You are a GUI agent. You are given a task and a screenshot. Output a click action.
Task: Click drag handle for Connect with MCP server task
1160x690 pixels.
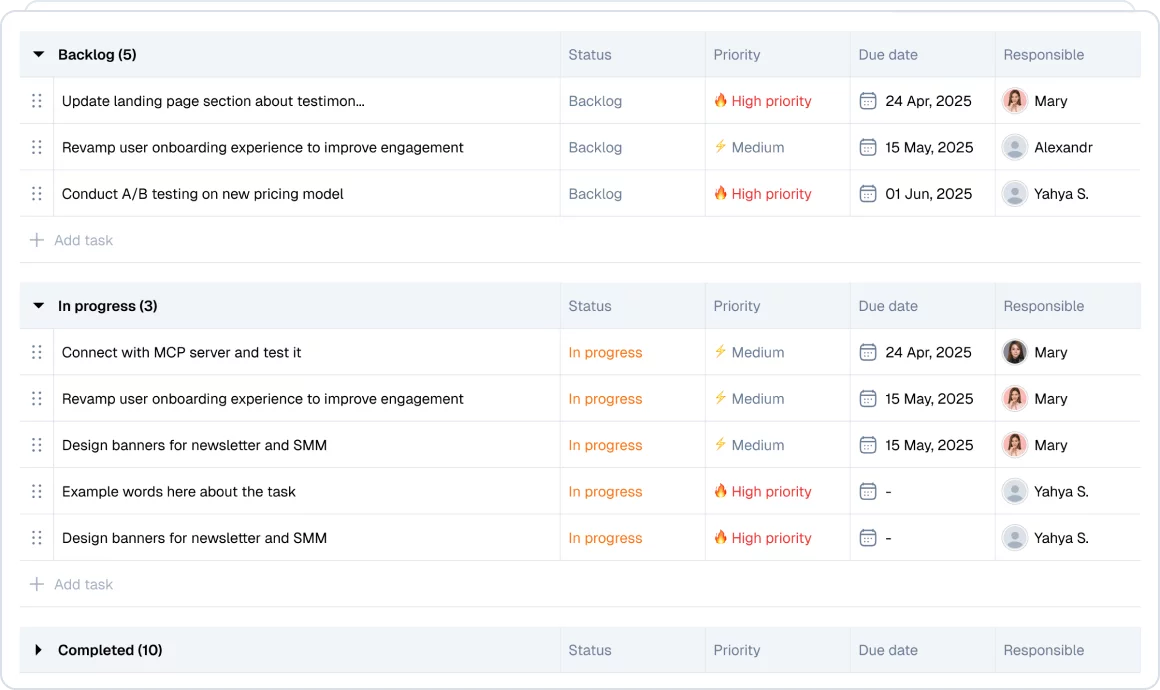click(37, 352)
